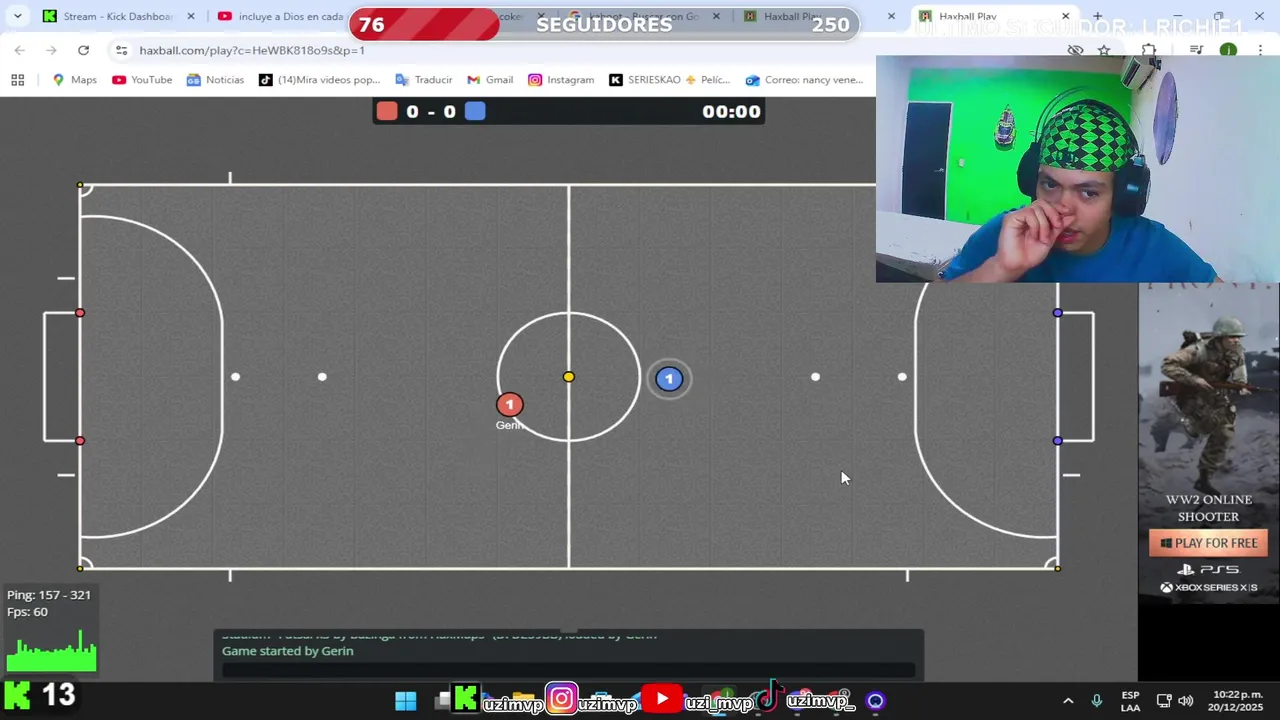Image resolution: width=1280 pixels, height=720 pixels.
Task: Show hidden system tray icons
Action: click(1067, 701)
